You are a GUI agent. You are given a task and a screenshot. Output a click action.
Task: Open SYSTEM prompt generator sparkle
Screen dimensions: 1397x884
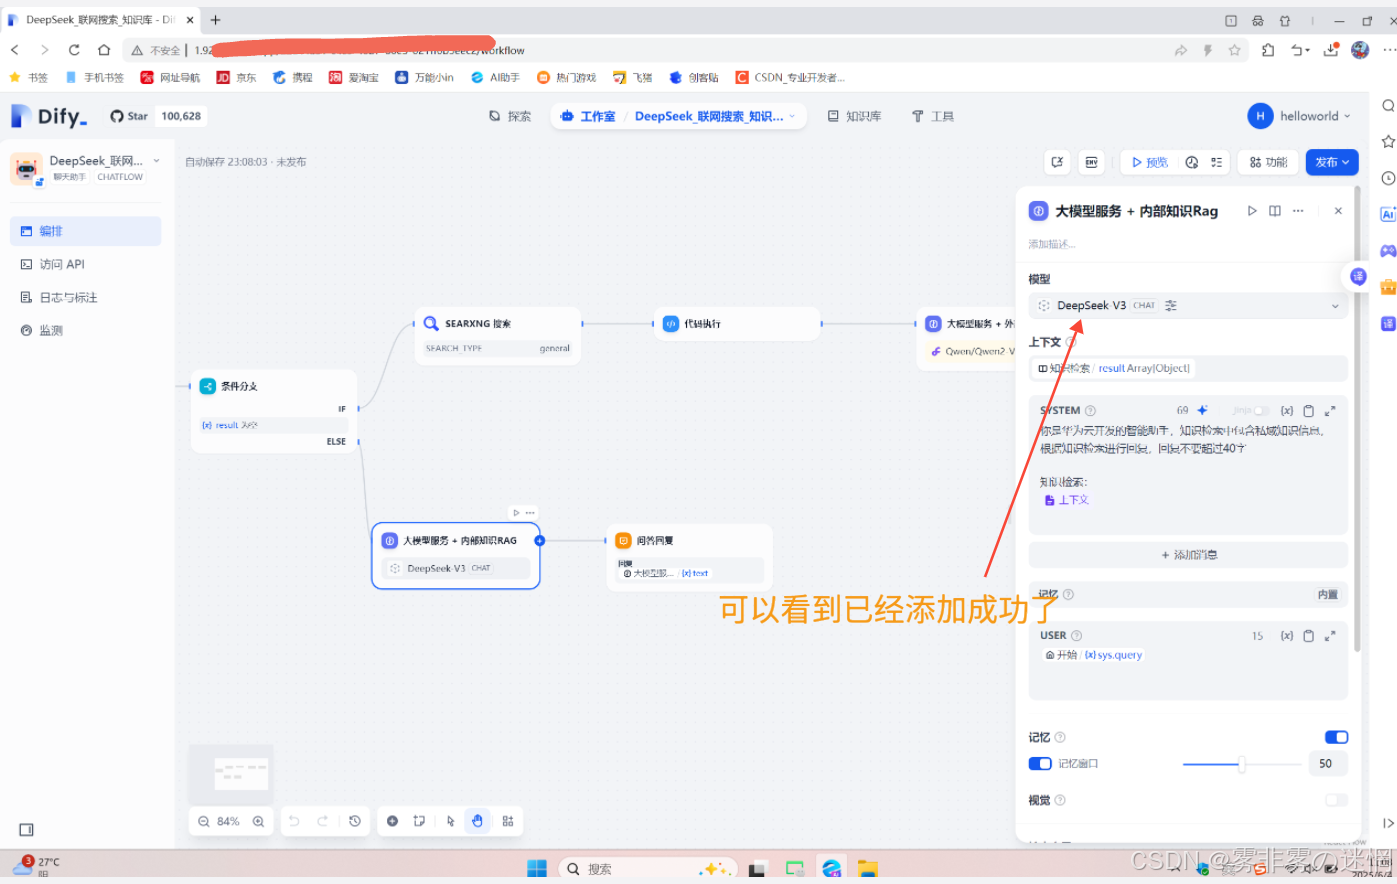(1203, 410)
